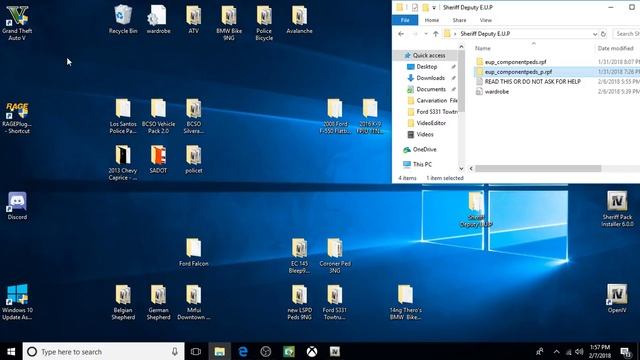The width and height of the screenshot is (640, 360).
Task: Select the Mrfoi Downtown folder
Action: click(x=193, y=302)
